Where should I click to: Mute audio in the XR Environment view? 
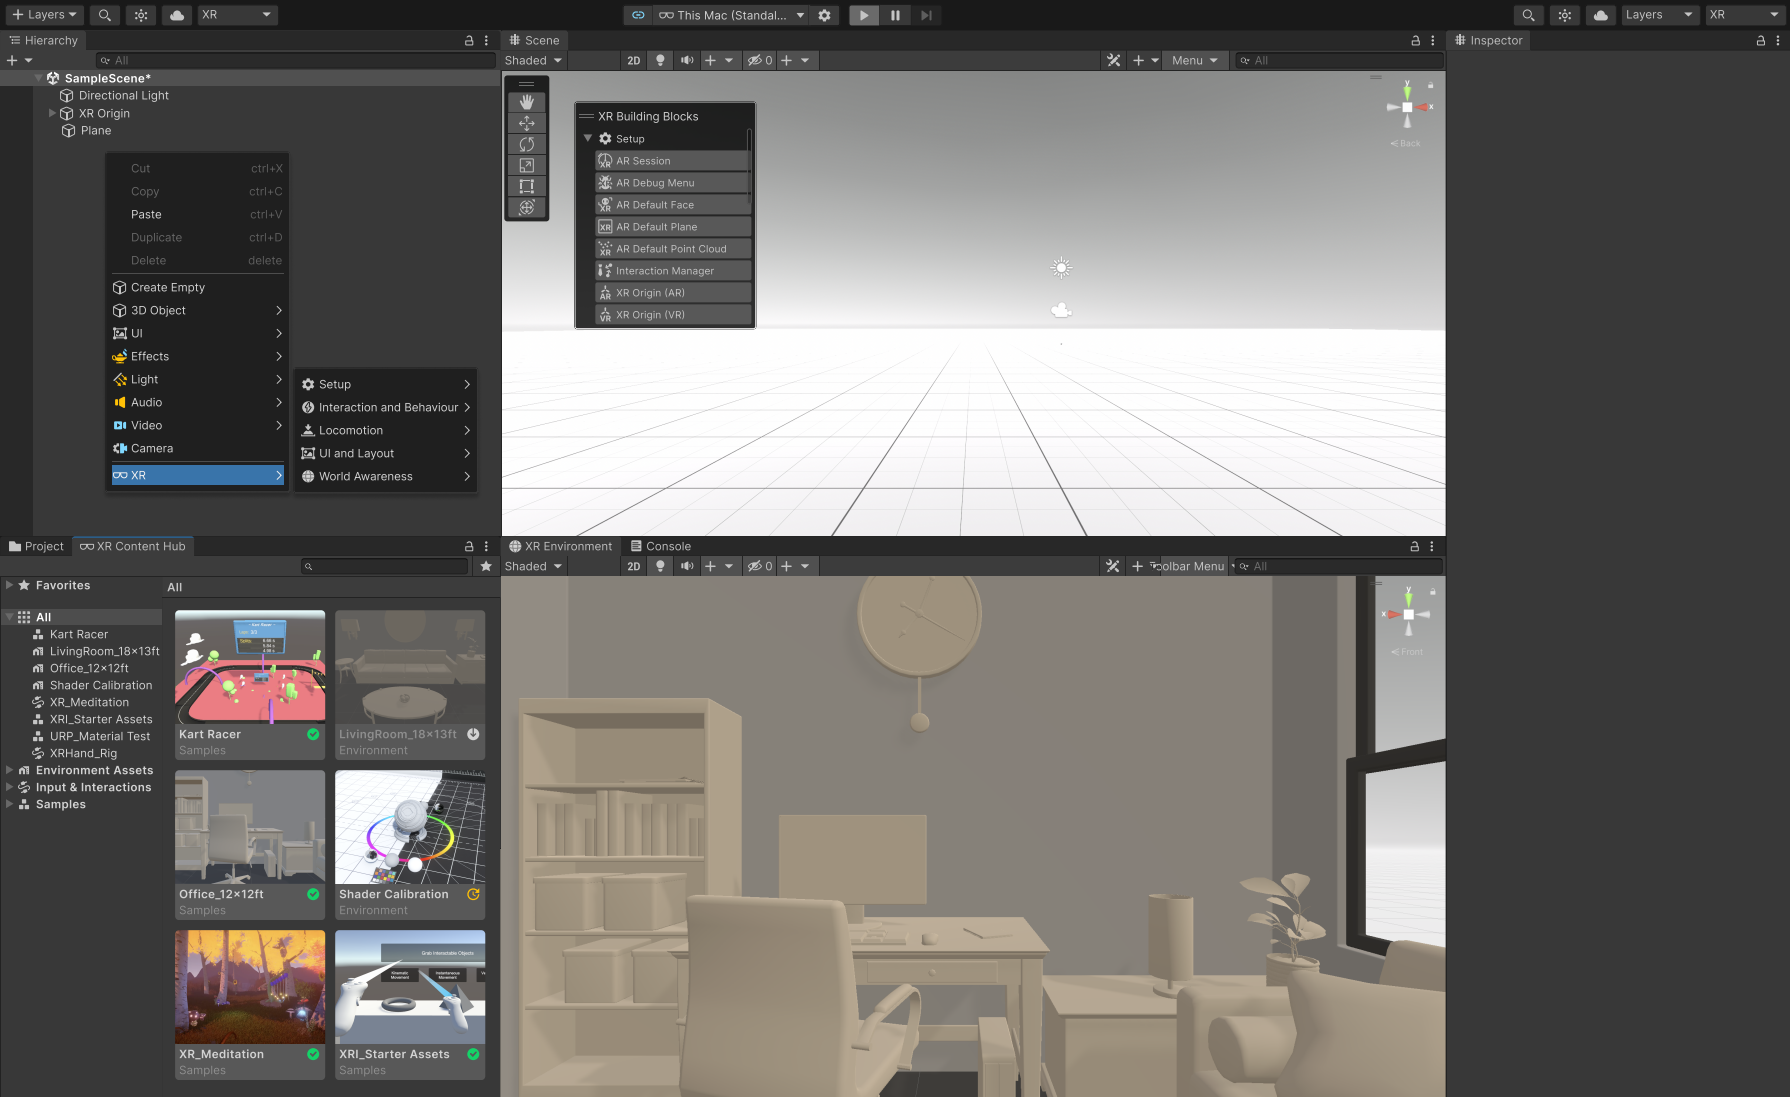coord(687,566)
